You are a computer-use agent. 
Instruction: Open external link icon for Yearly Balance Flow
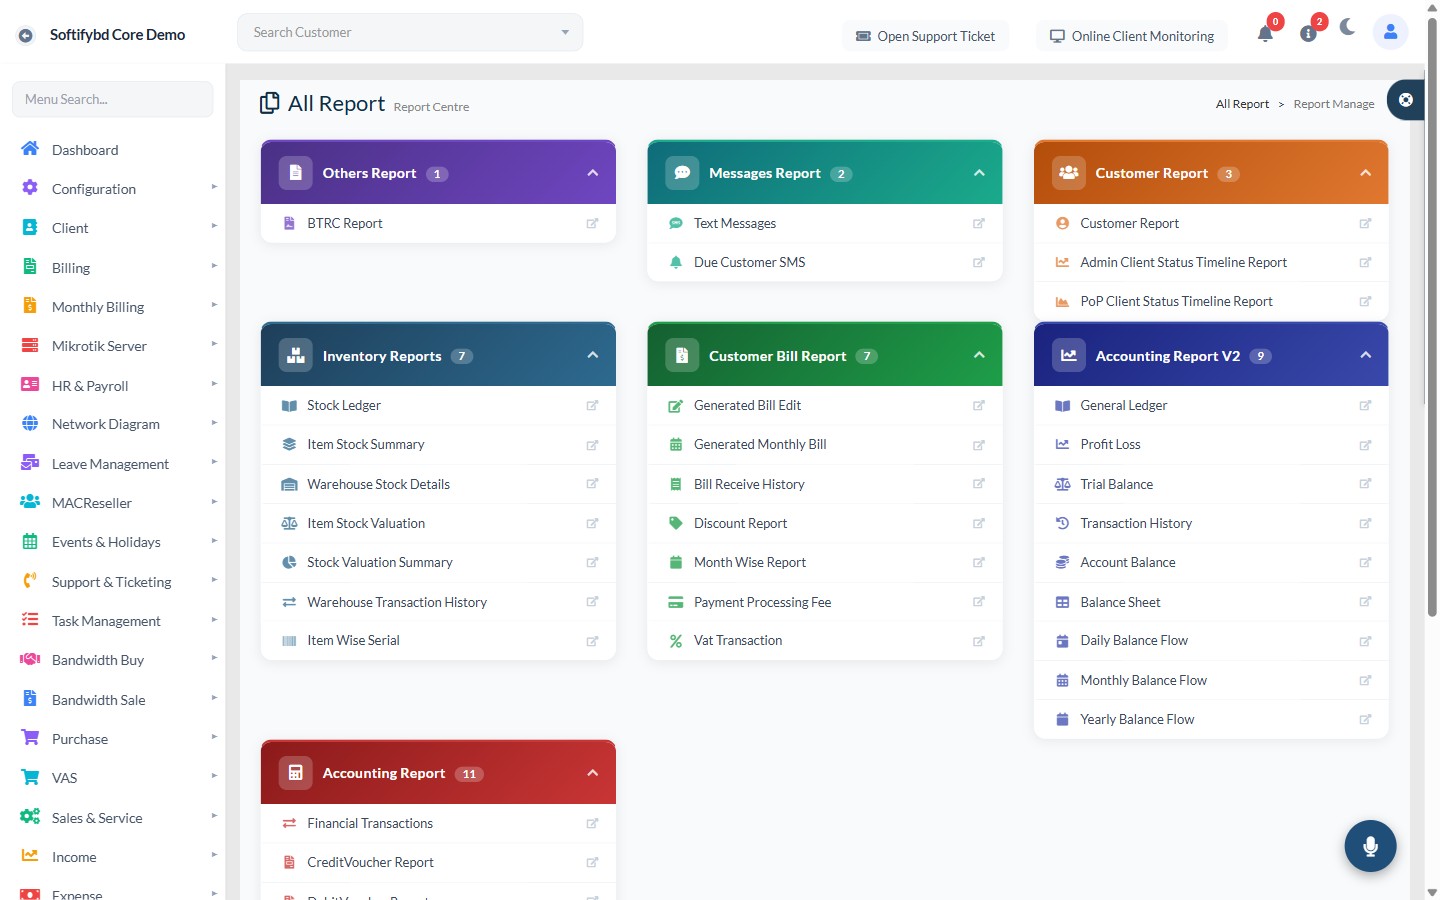point(1365,719)
